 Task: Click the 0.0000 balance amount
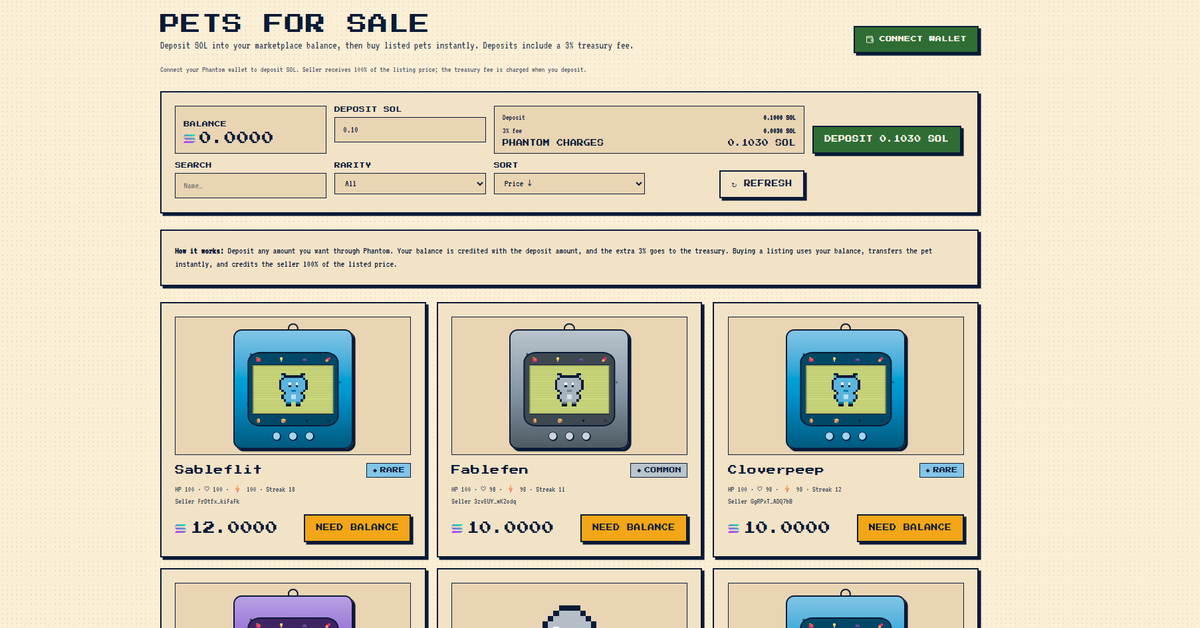236,138
